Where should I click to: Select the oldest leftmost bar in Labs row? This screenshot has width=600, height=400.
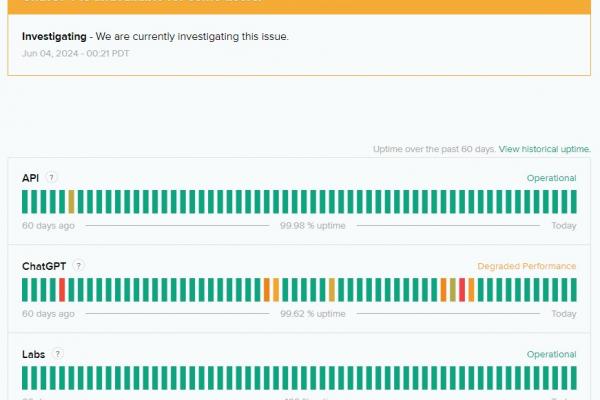pyautogui.click(x=25, y=378)
